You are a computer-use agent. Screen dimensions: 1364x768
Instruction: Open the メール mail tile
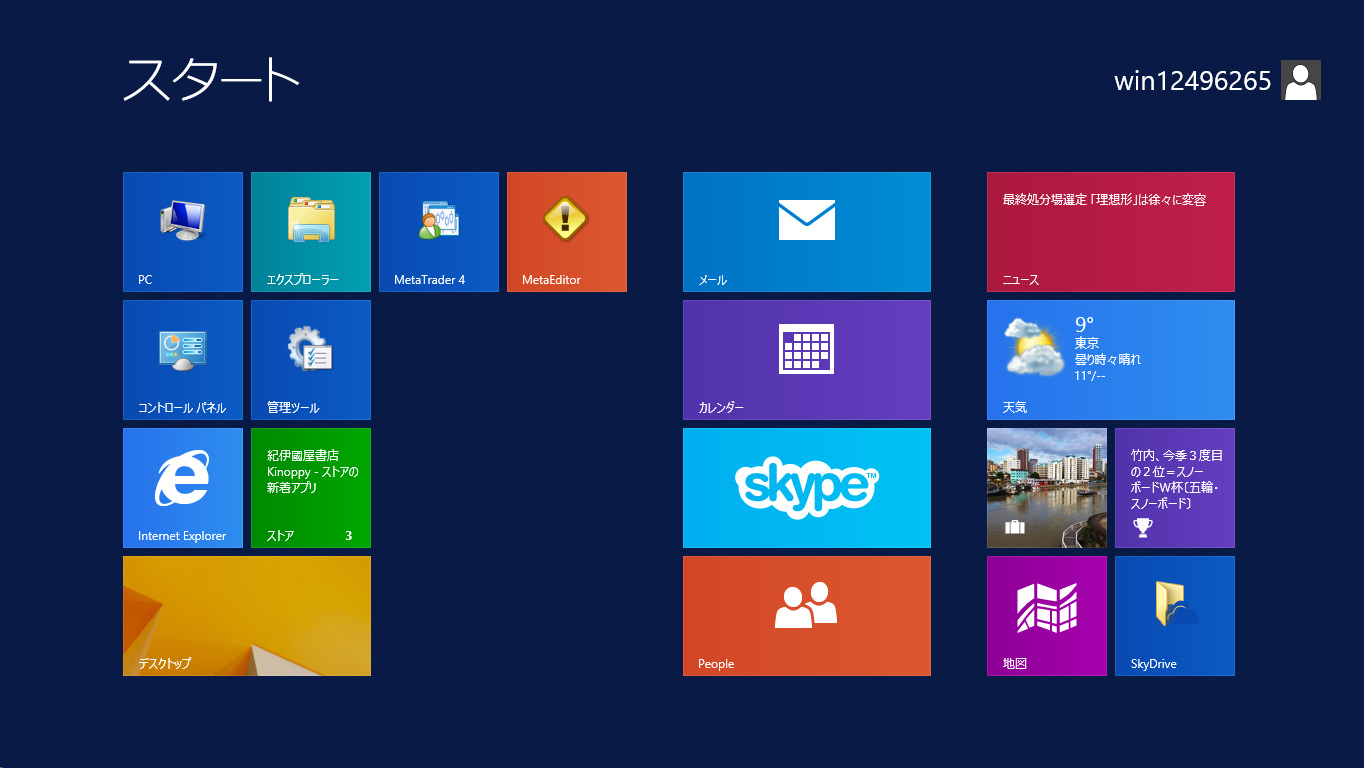[x=807, y=232]
